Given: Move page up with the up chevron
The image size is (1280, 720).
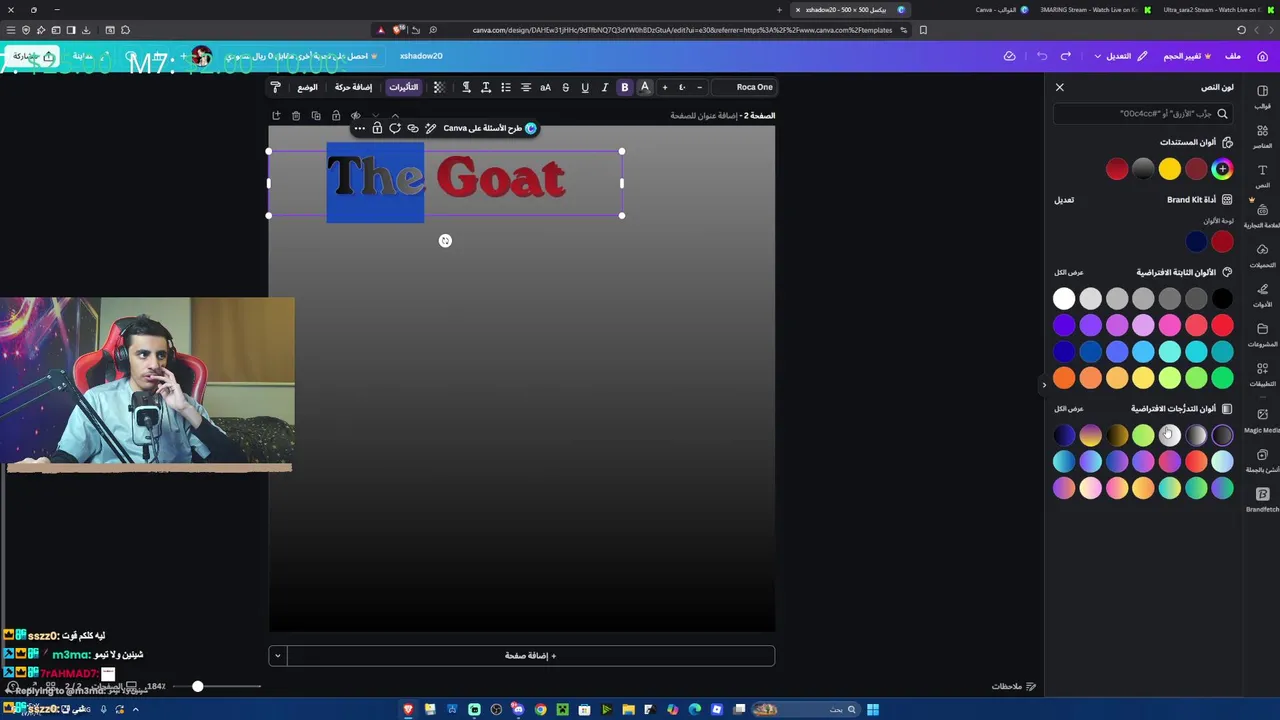Looking at the screenshot, I should click(395, 116).
